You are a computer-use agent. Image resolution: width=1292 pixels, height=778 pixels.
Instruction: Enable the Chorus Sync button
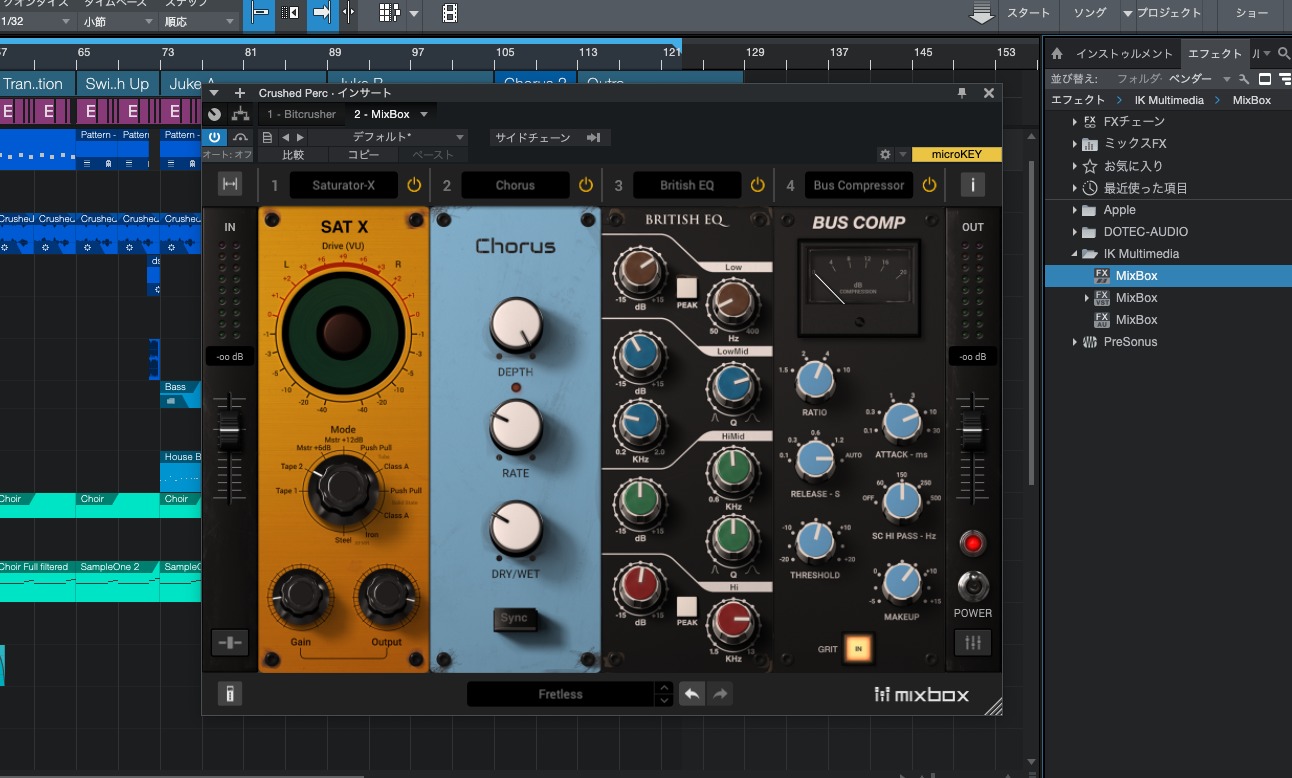pos(514,619)
